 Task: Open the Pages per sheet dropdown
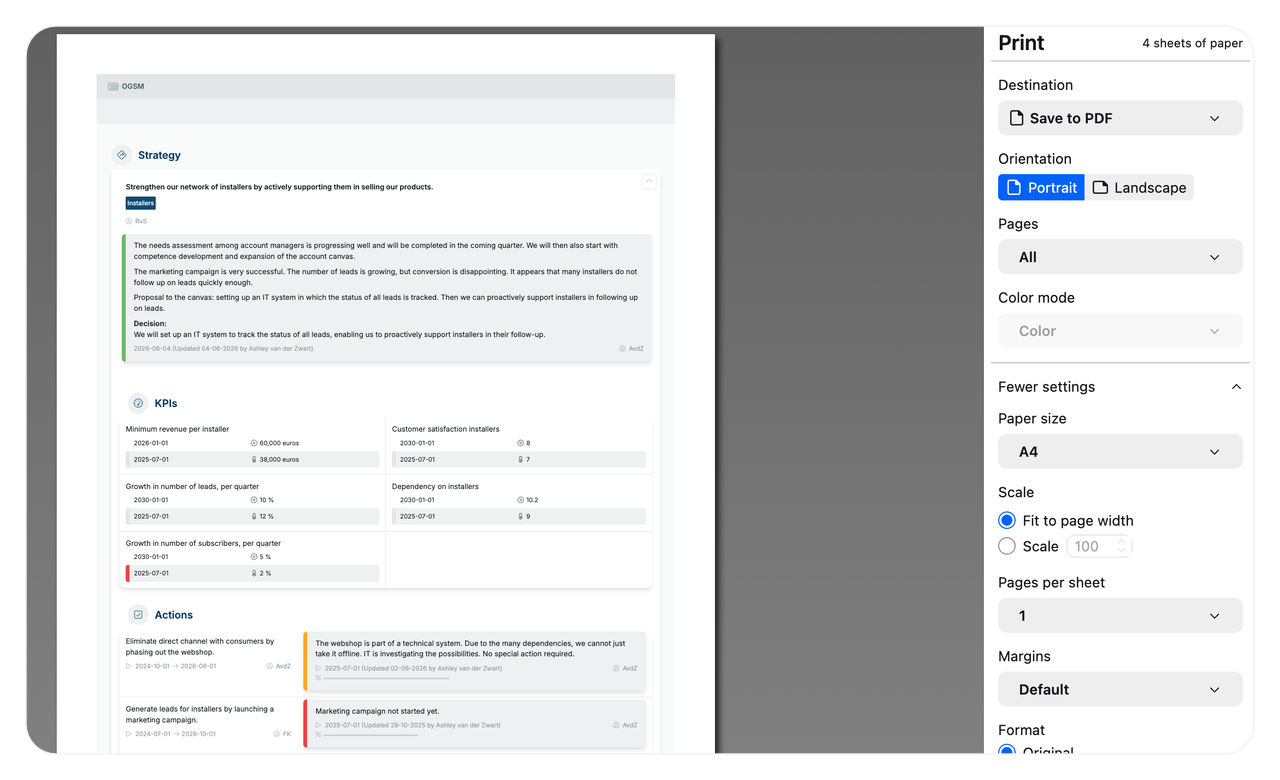(1120, 616)
